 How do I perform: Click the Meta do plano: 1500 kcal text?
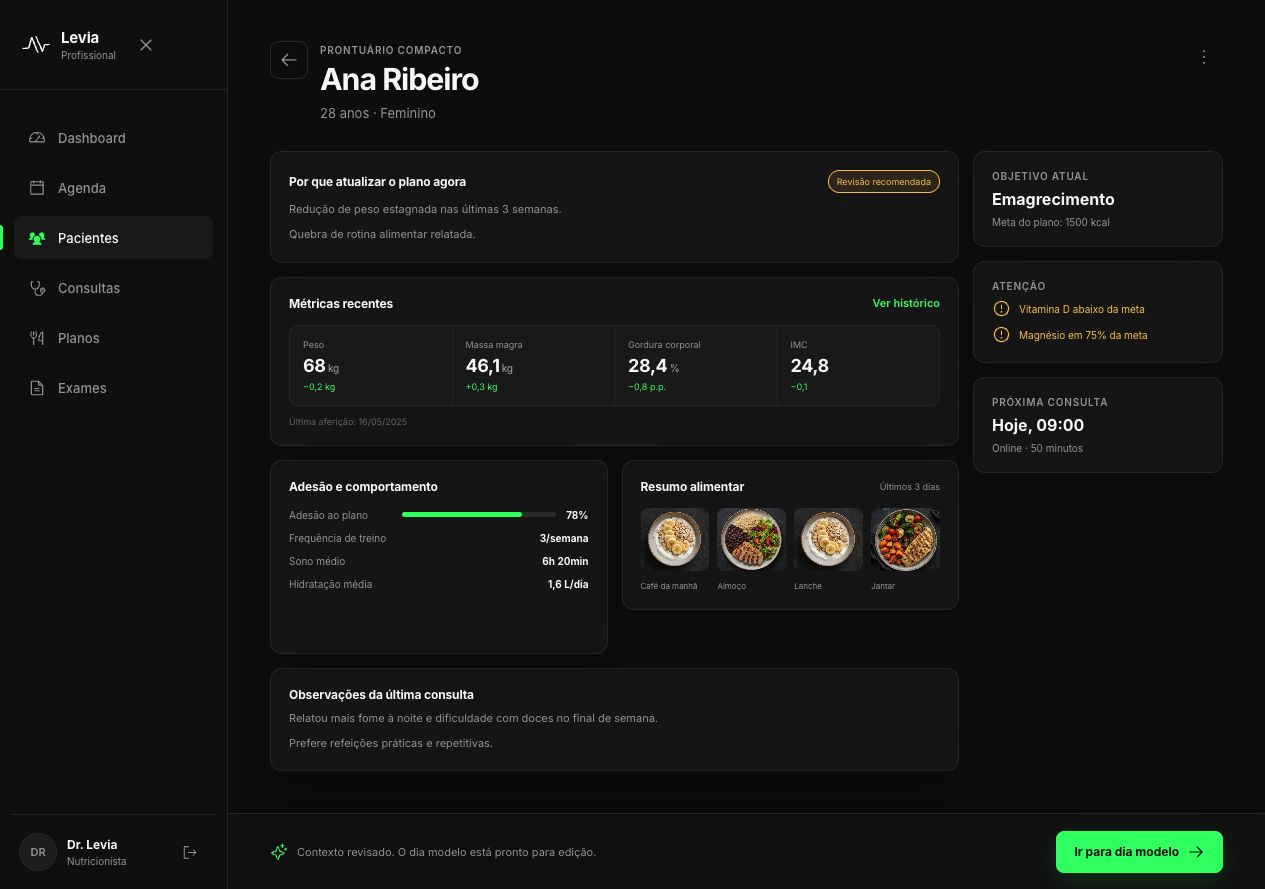pos(1051,222)
